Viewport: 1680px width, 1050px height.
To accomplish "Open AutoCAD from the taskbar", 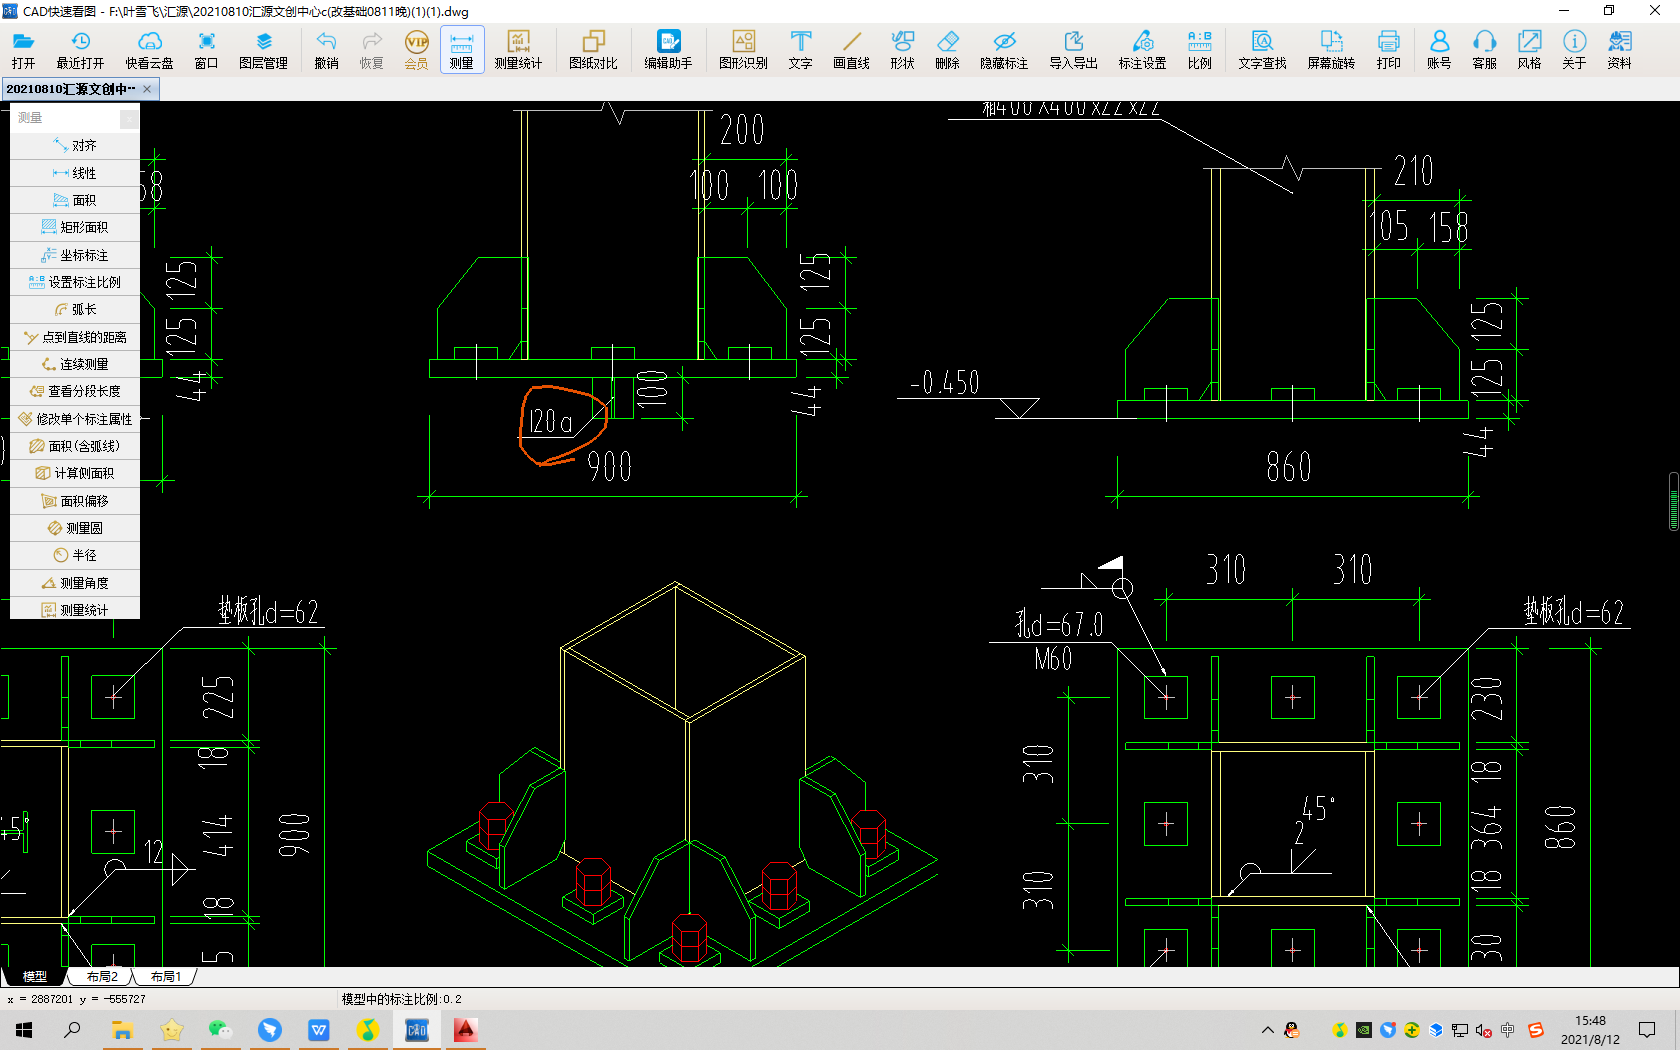I will (465, 1029).
